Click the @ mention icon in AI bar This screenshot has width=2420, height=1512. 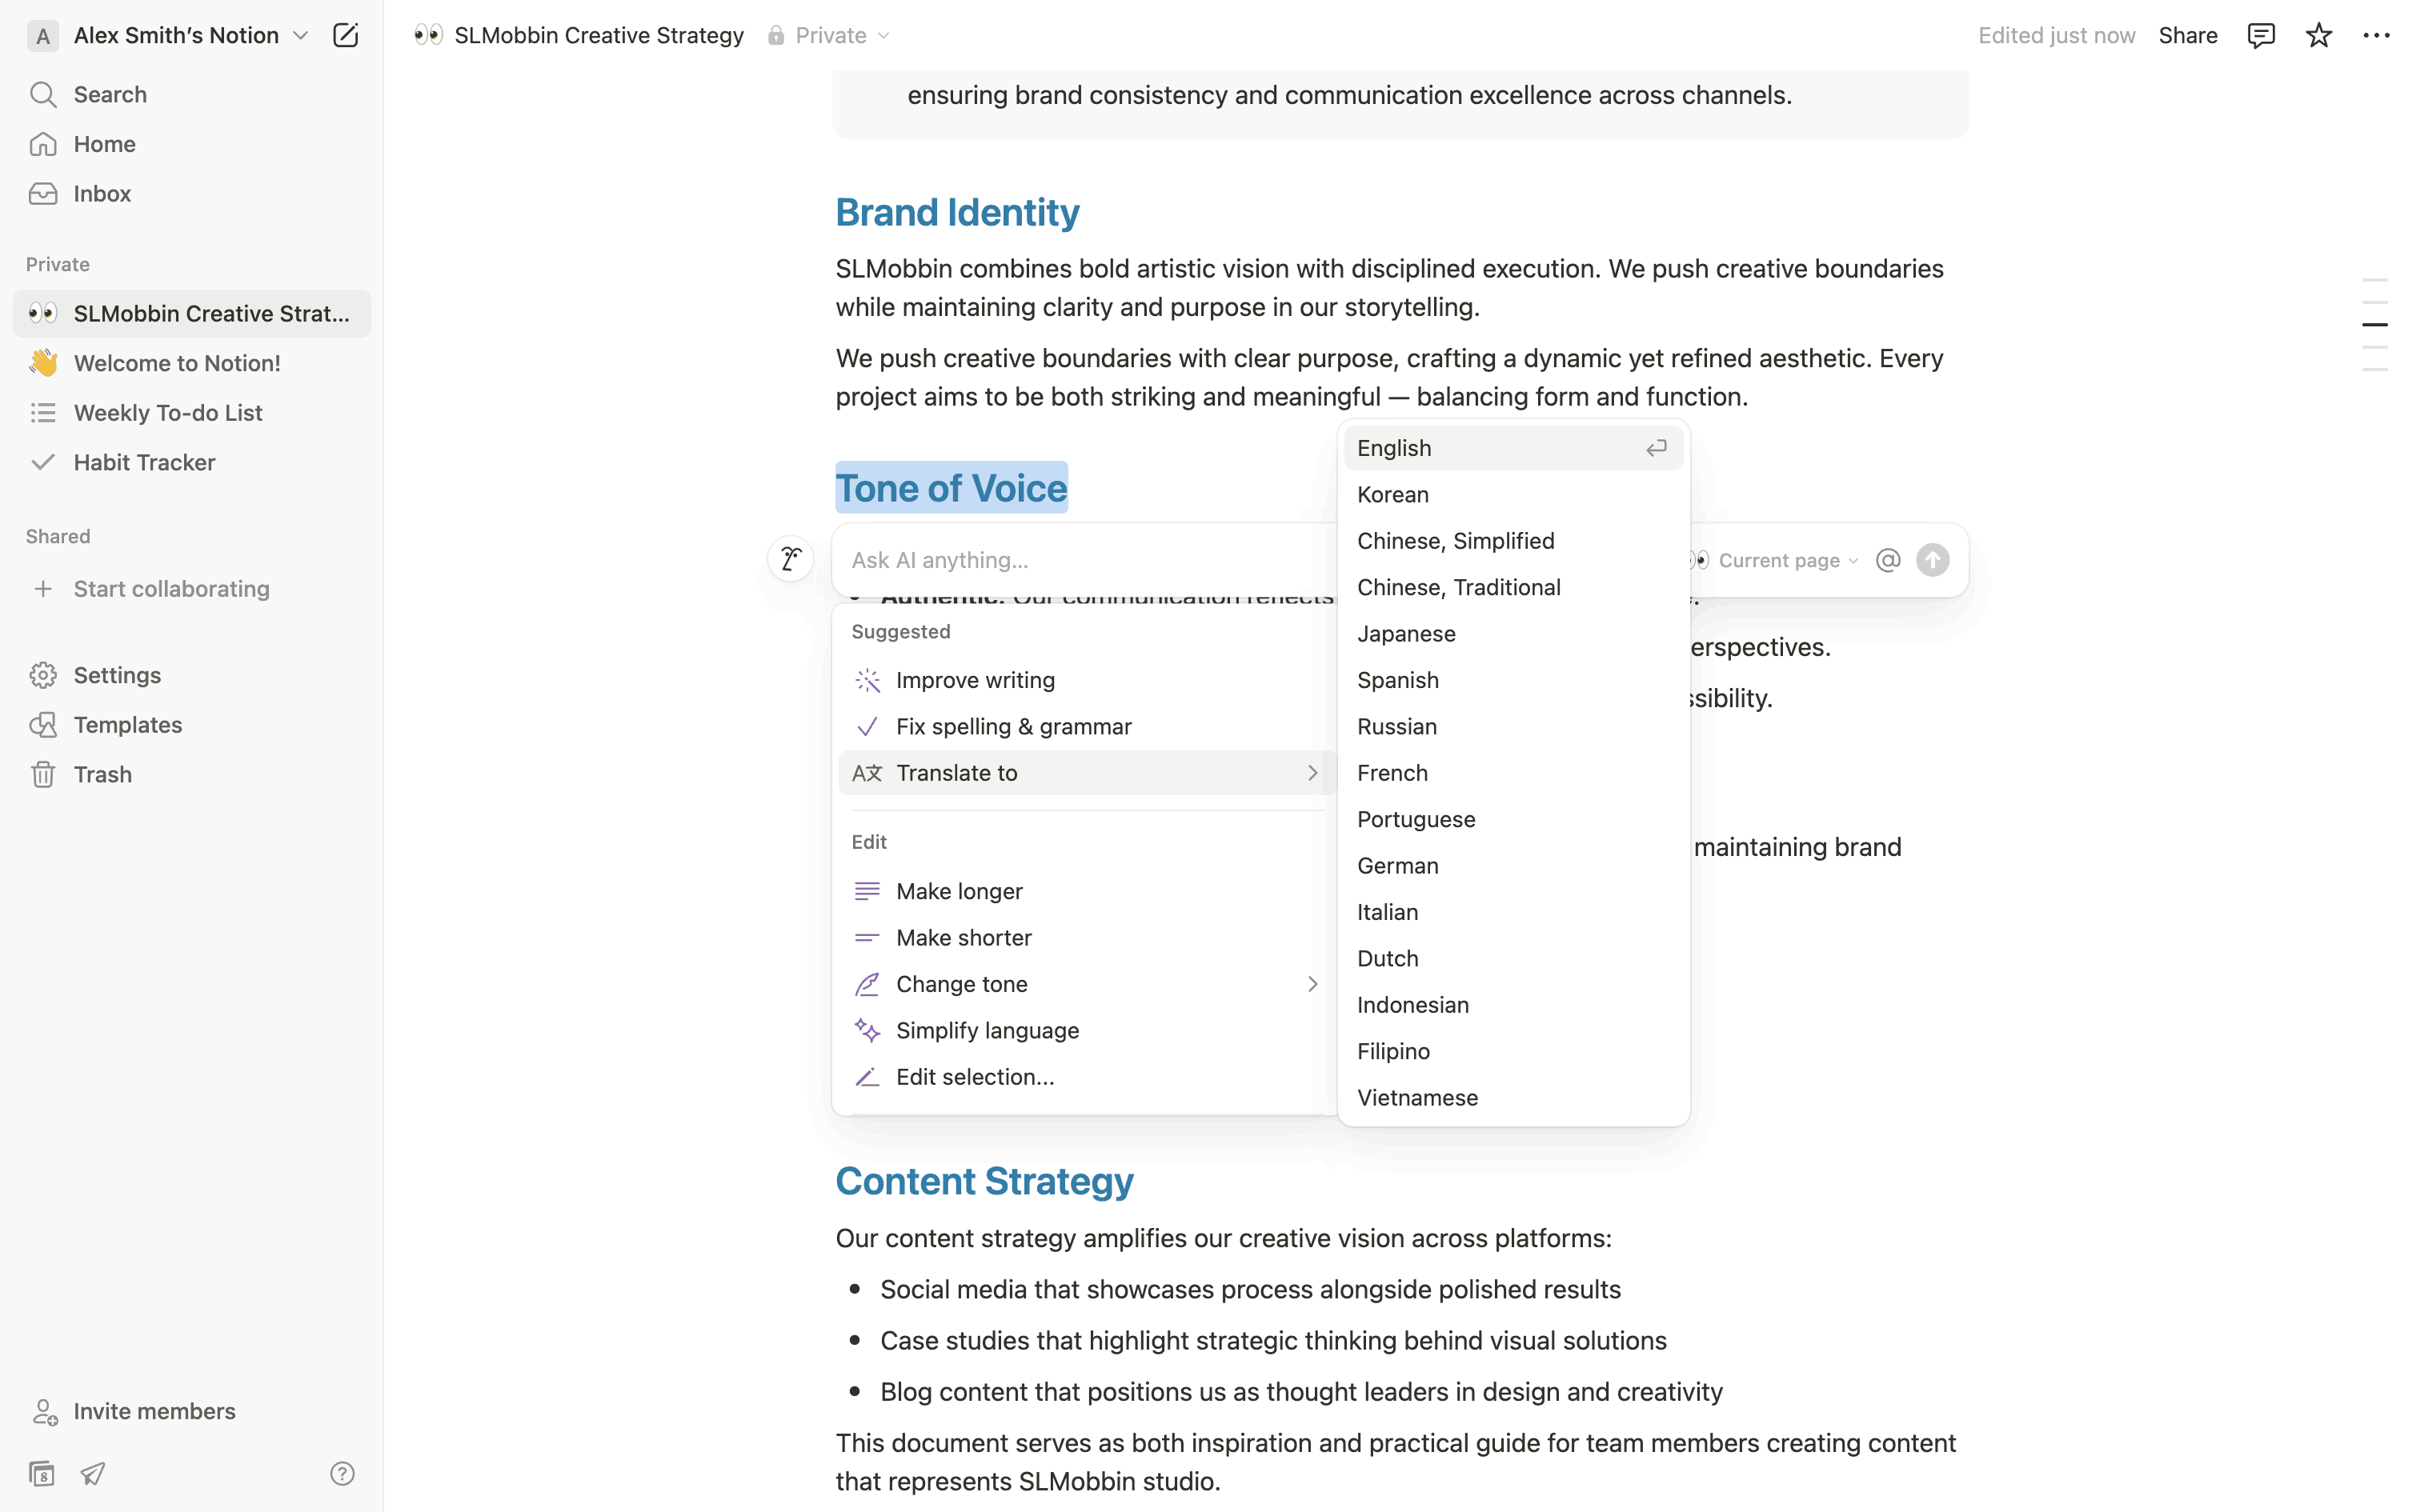click(x=1887, y=560)
